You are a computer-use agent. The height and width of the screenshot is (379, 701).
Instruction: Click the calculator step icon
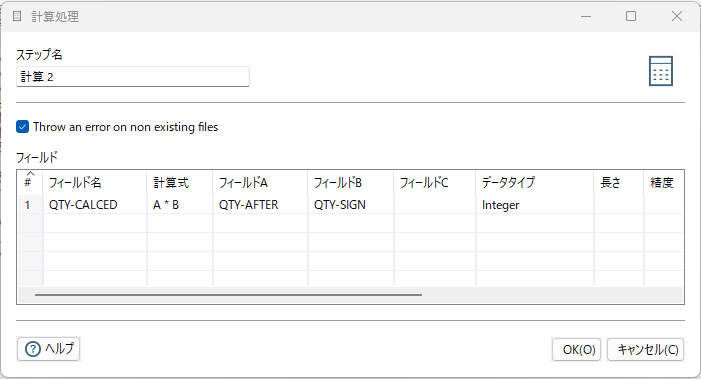click(x=661, y=71)
